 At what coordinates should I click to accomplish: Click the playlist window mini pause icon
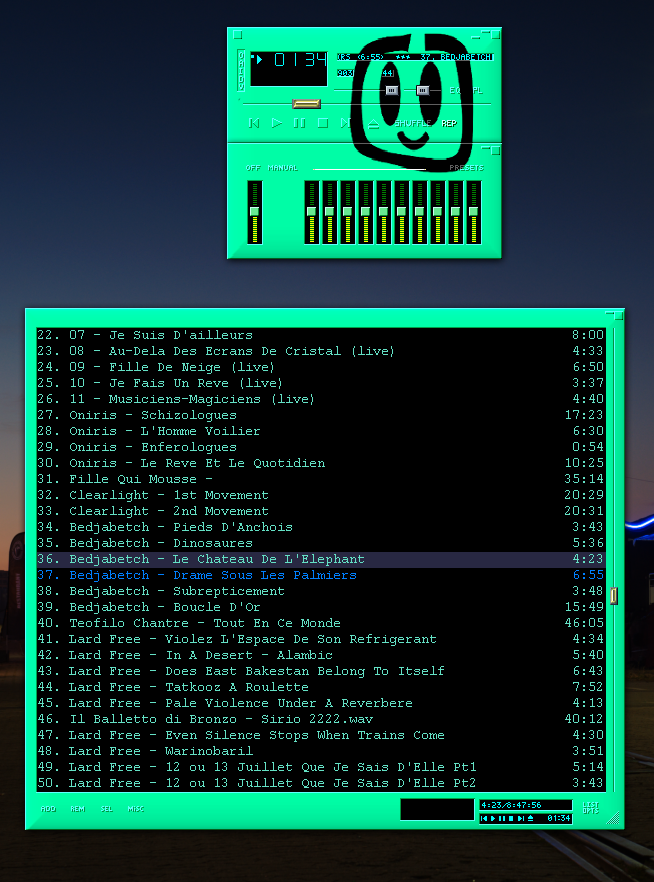[502, 818]
